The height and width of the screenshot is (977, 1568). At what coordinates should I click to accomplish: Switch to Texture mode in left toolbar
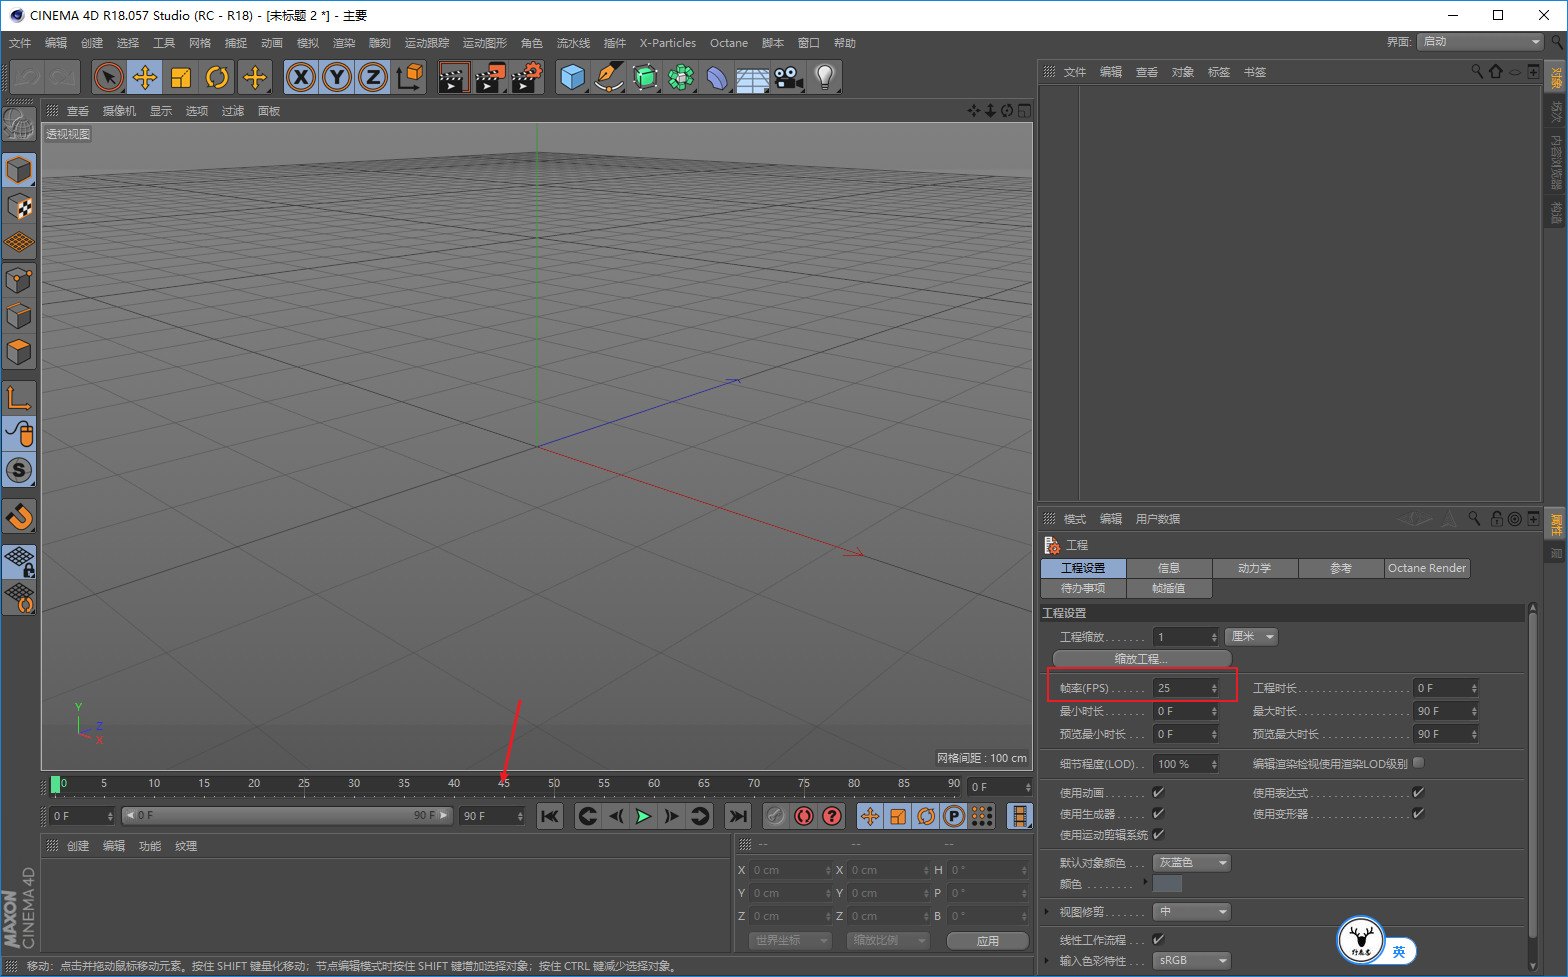click(x=19, y=207)
